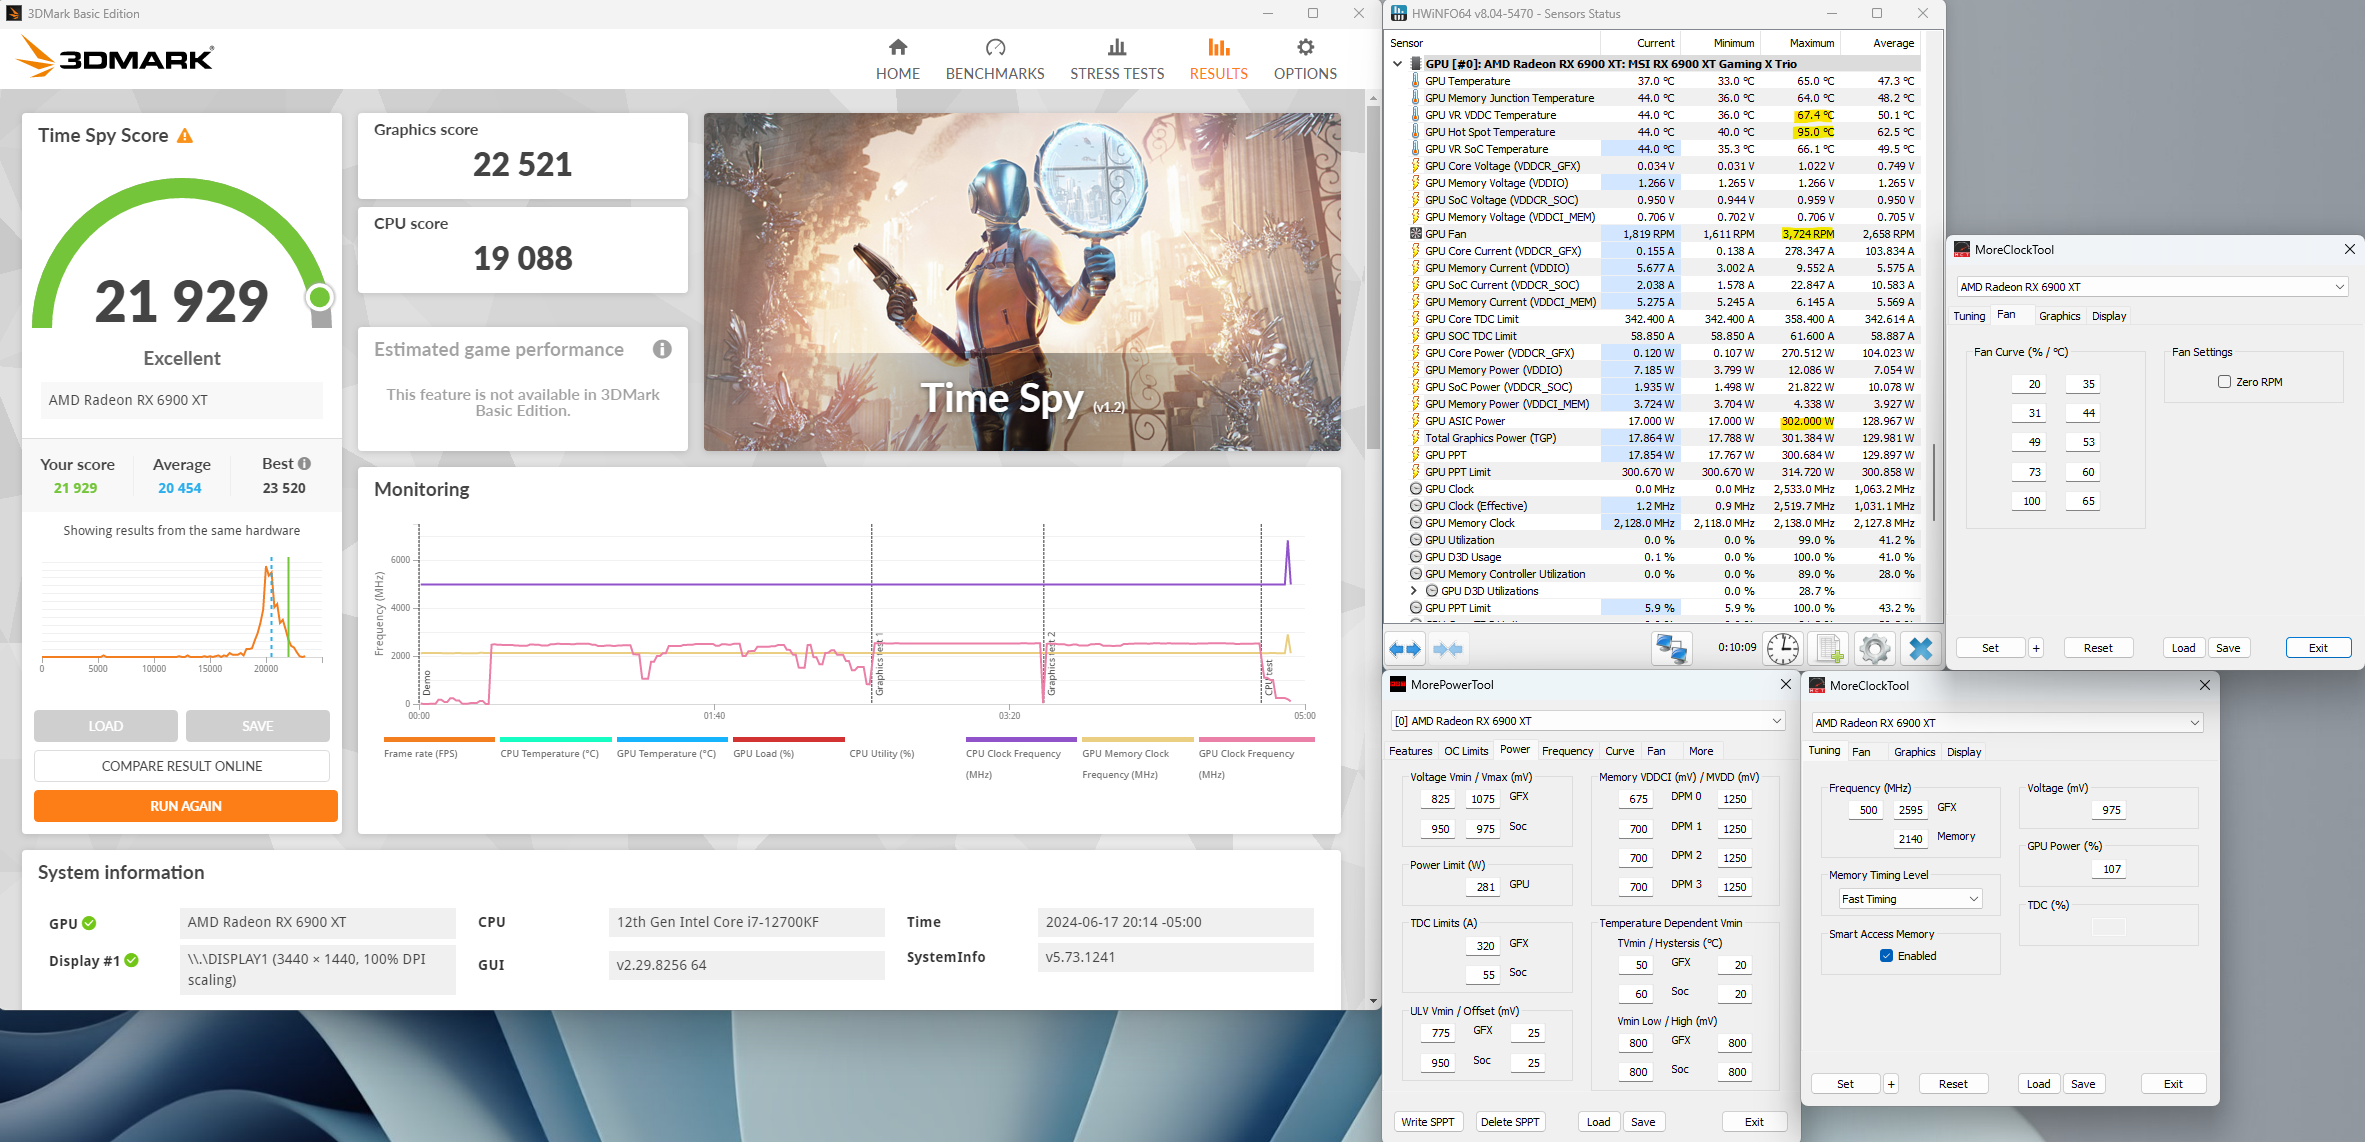Click Exit in MorePowerTool
The height and width of the screenshot is (1142, 2365).
[x=1754, y=1122]
